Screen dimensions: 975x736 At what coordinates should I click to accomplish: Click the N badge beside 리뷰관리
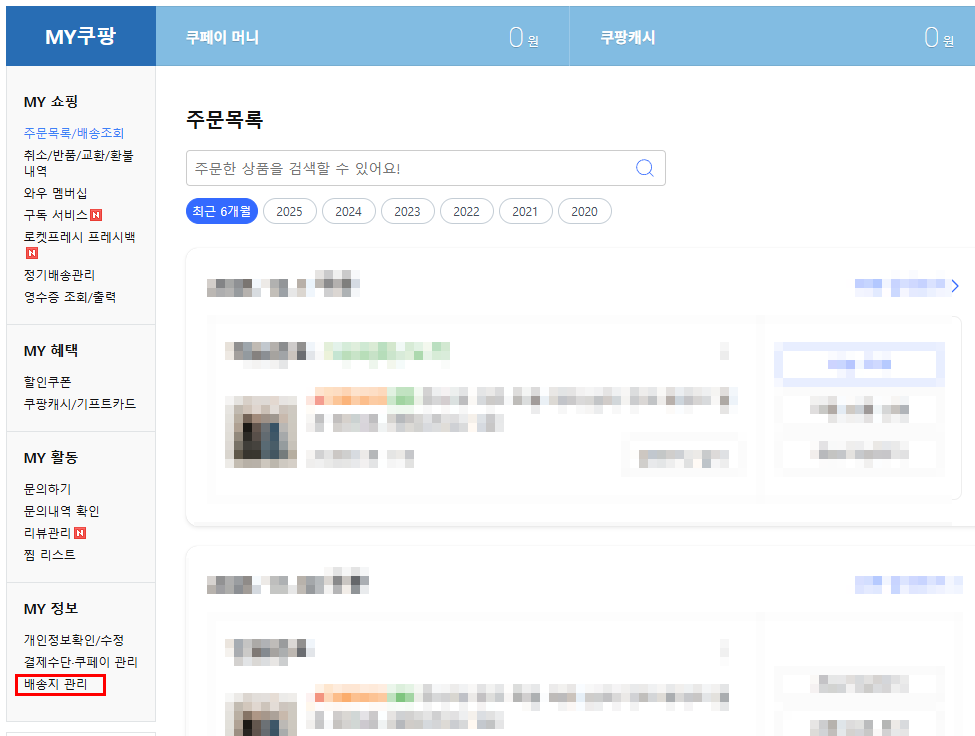coord(80,533)
